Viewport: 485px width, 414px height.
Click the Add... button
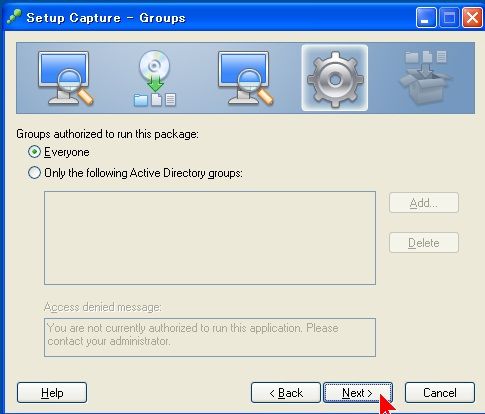[424, 203]
